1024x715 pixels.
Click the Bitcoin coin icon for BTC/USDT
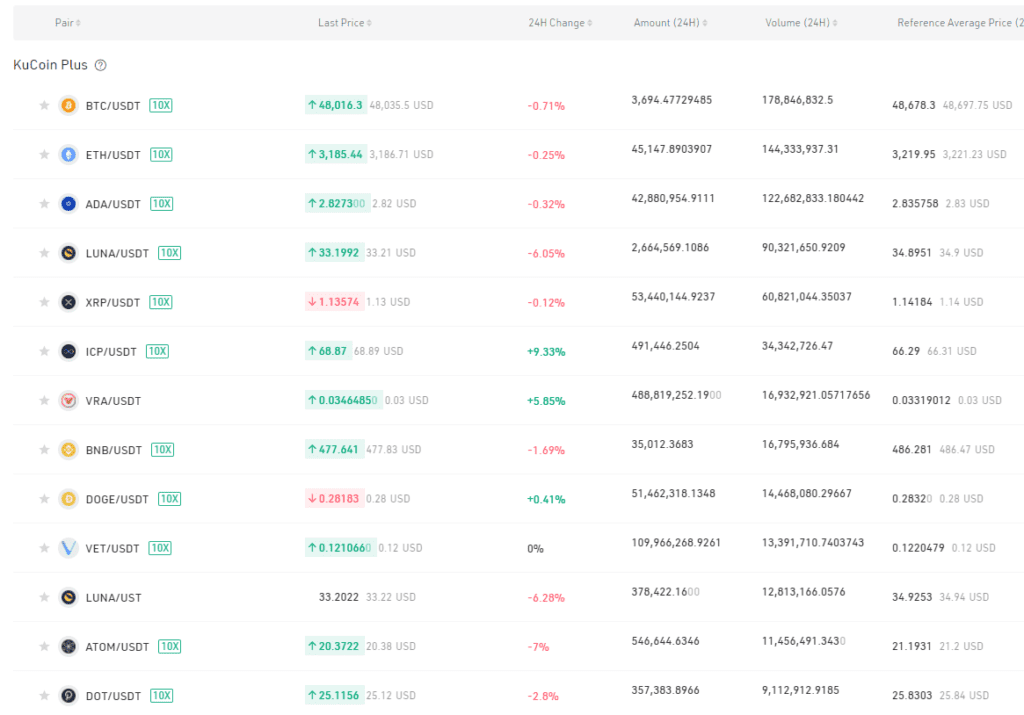(x=69, y=105)
